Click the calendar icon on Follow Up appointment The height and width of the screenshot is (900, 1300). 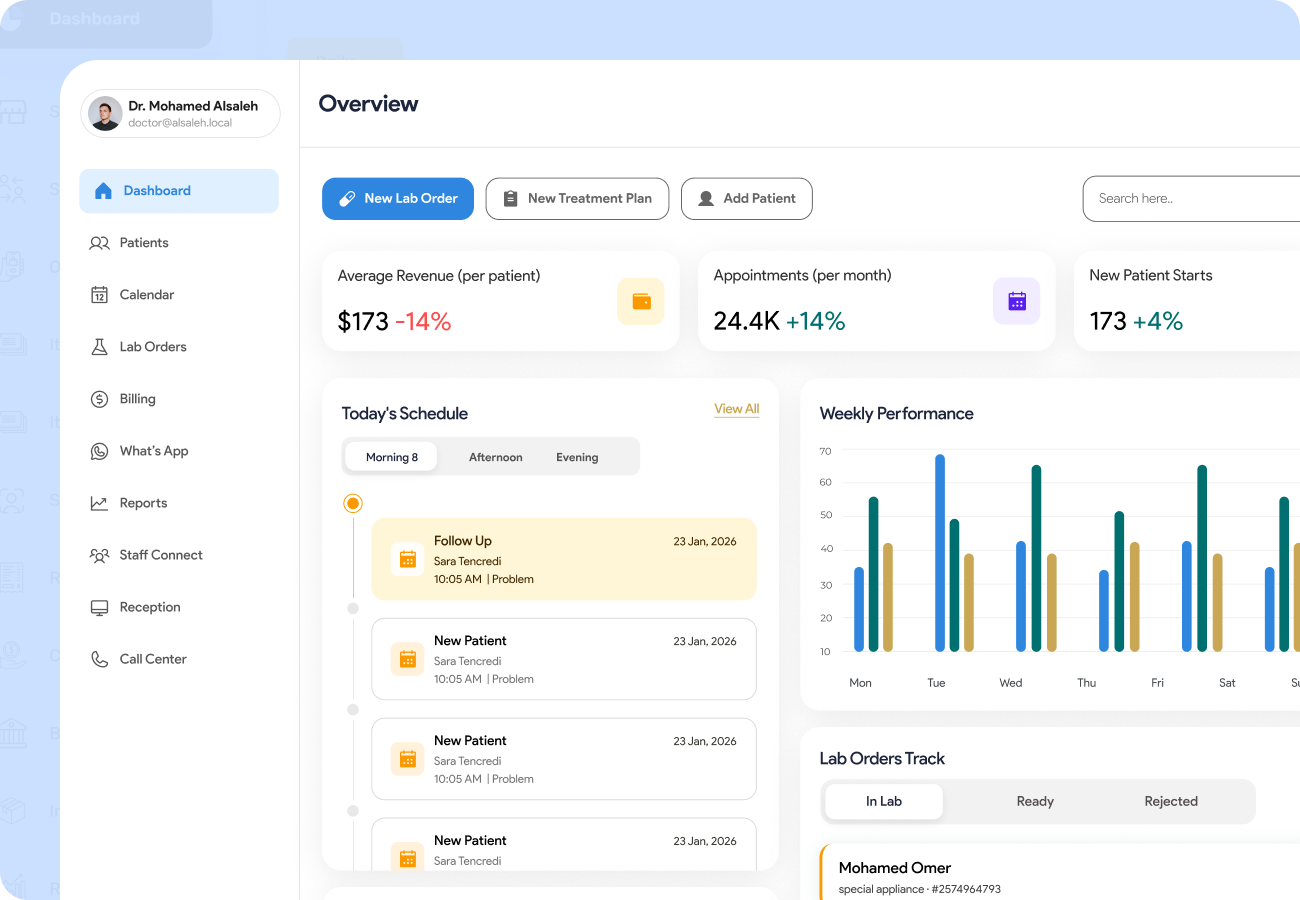(407, 559)
